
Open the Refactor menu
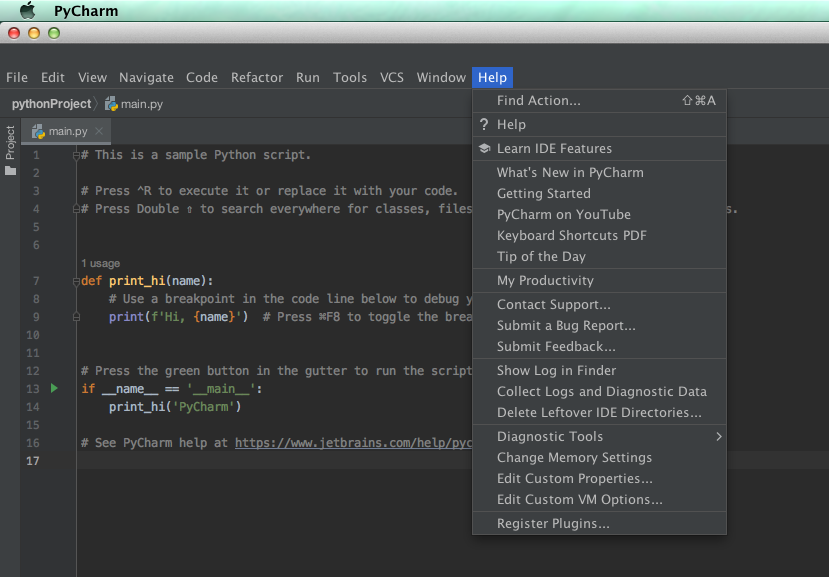tap(257, 77)
